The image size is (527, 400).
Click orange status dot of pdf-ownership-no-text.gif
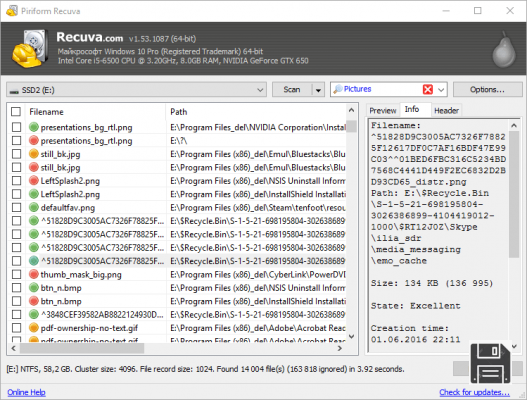point(34,328)
